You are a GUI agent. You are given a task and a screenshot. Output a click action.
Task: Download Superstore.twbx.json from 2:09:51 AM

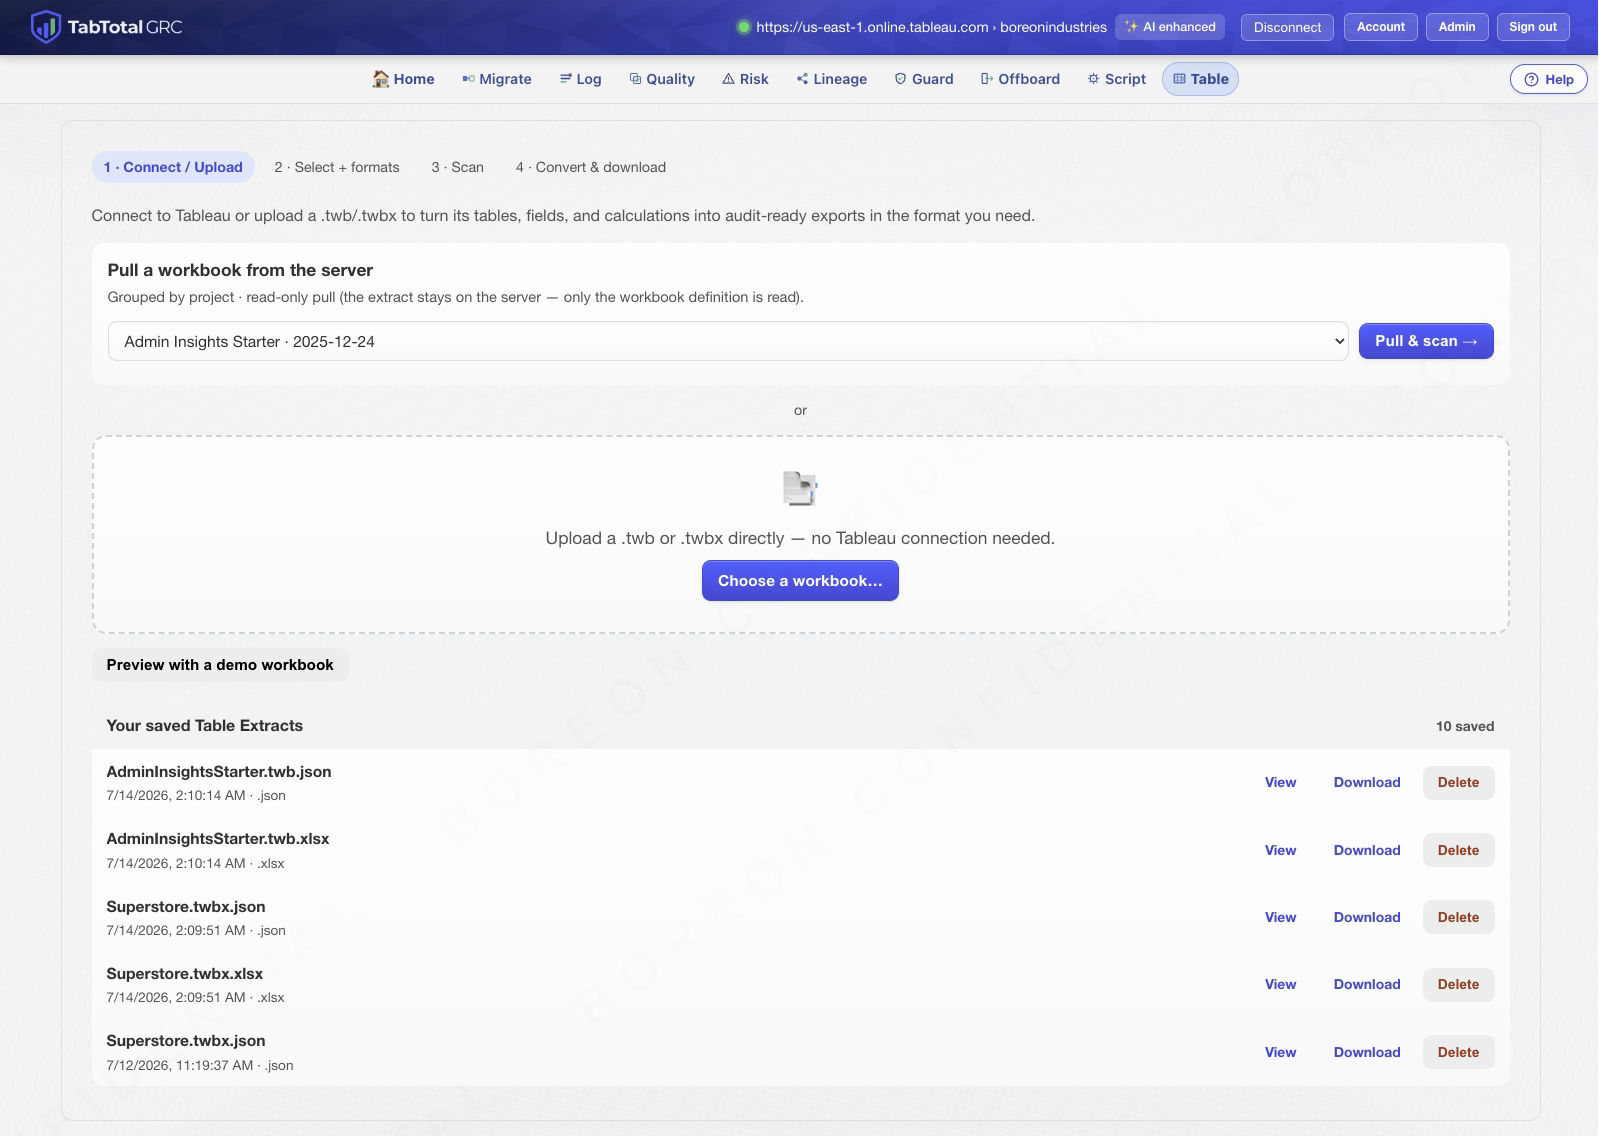pos(1367,917)
